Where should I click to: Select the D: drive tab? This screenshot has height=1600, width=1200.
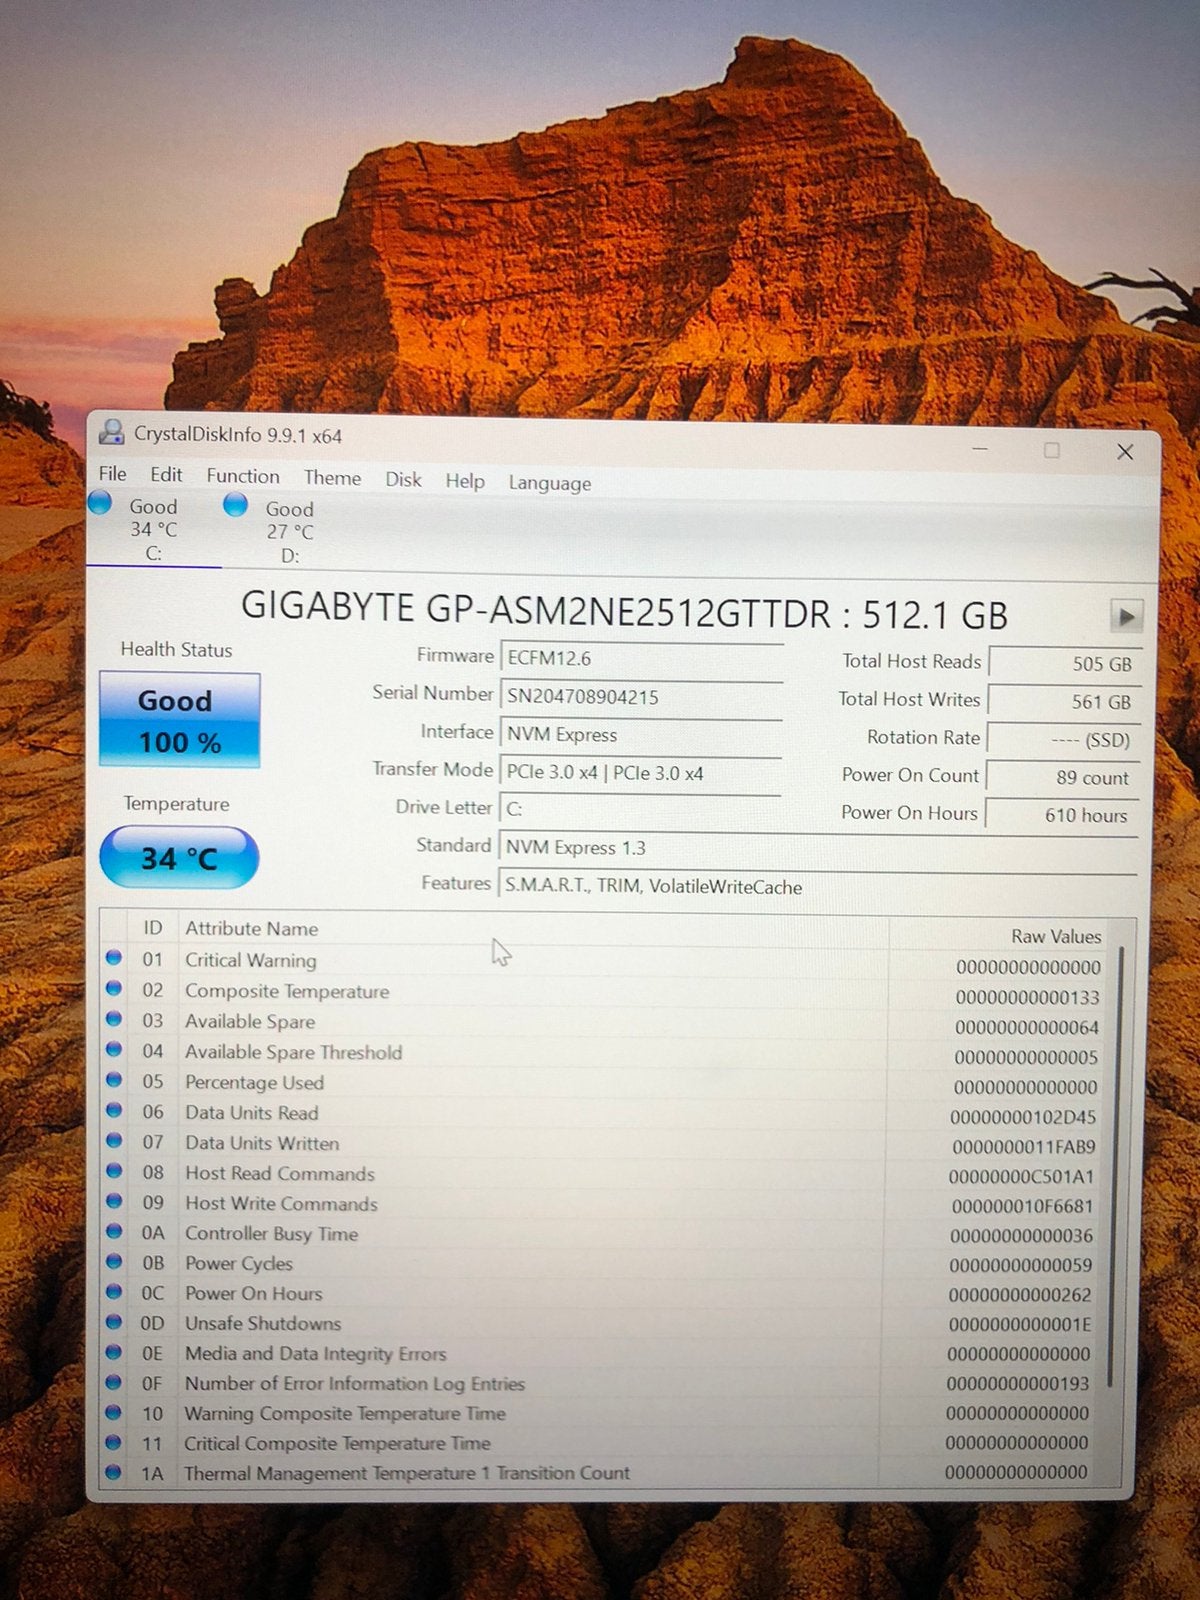tap(289, 531)
